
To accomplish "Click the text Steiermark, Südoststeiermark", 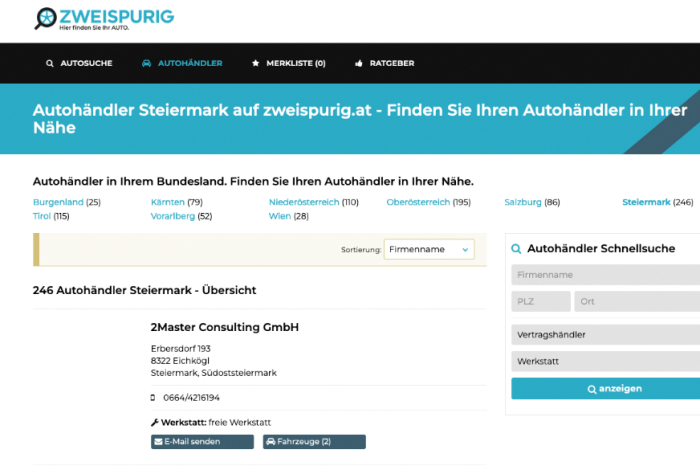I will click(x=213, y=373).
